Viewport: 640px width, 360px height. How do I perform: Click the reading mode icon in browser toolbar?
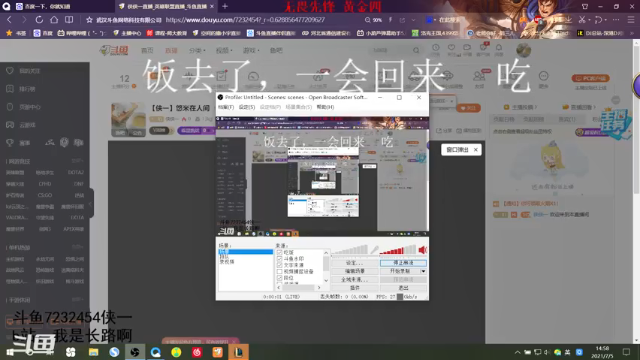click(69, 20)
